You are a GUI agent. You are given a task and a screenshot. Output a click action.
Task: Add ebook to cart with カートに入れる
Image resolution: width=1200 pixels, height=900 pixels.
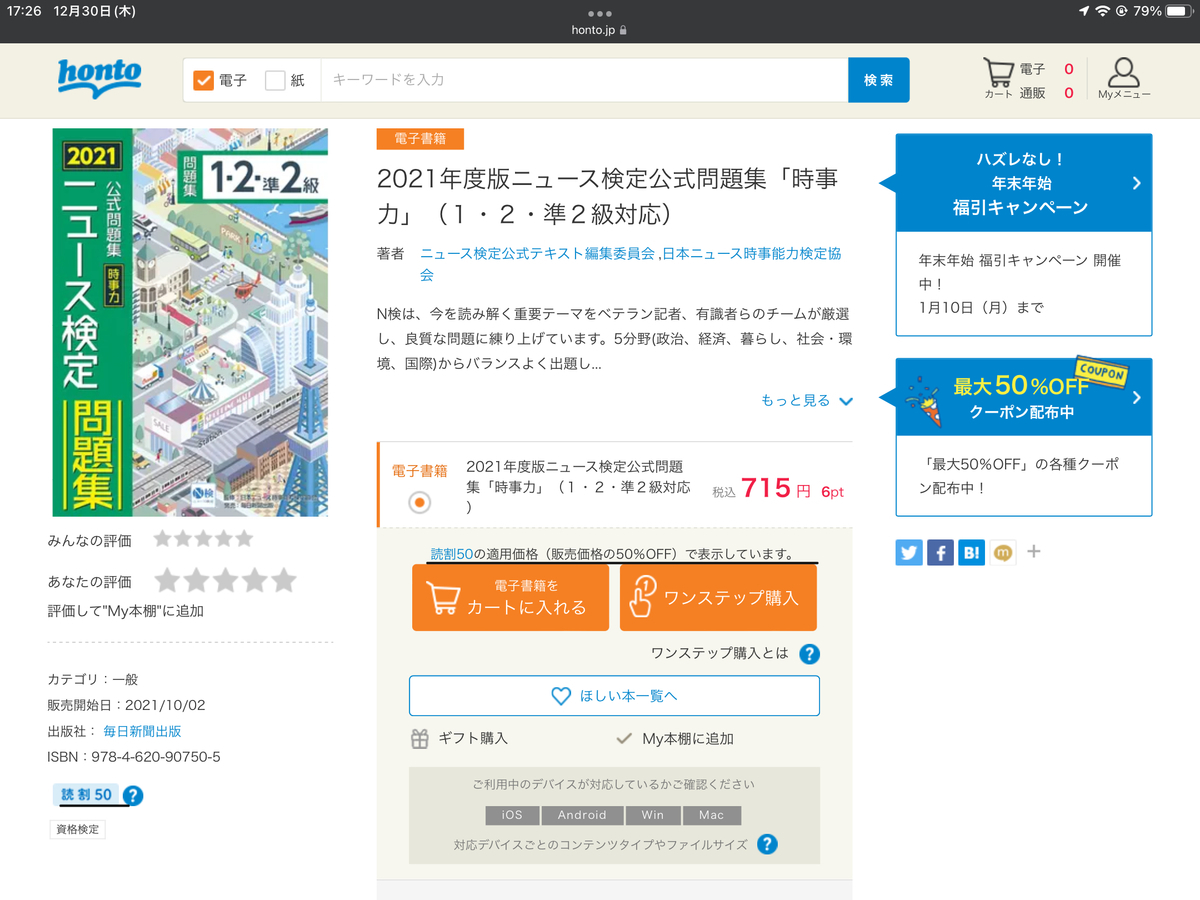[x=510, y=597]
